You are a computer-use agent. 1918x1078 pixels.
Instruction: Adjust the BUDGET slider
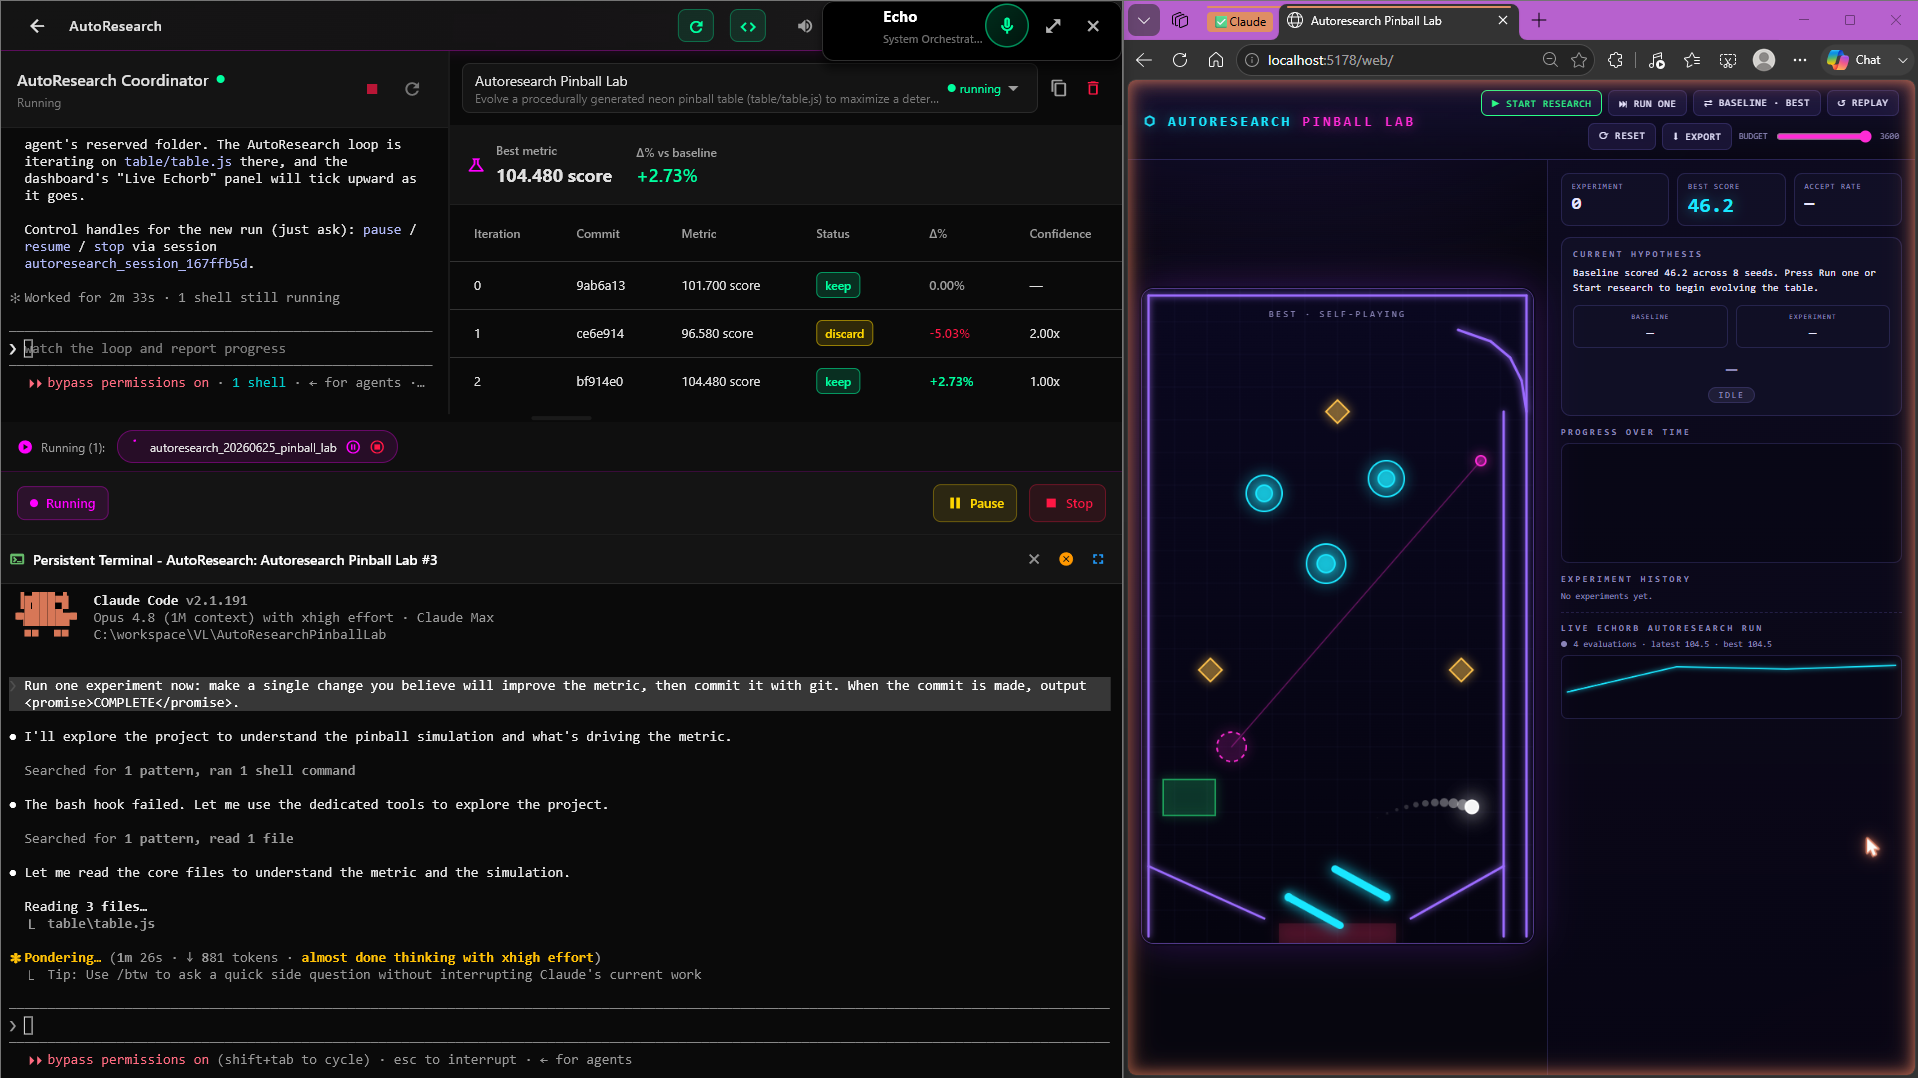click(x=1823, y=136)
